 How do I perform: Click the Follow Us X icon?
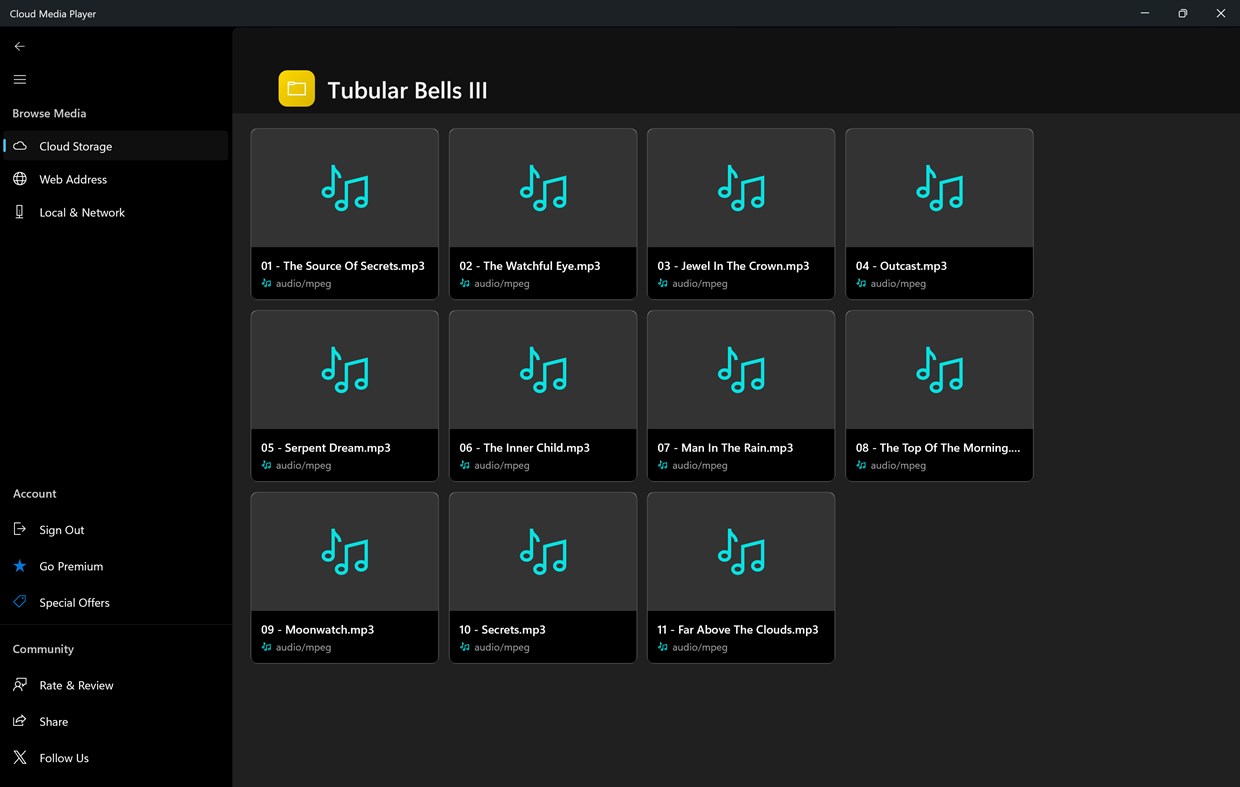[19, 757]
